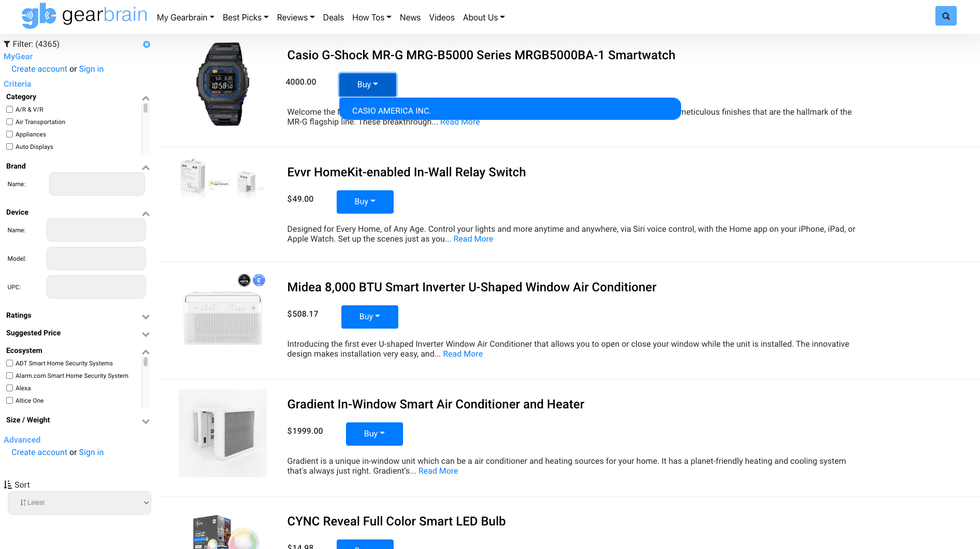This screenshot has width=980, height=549.
Task: Open the Casio G-Shock watch image
Action: 222,84
